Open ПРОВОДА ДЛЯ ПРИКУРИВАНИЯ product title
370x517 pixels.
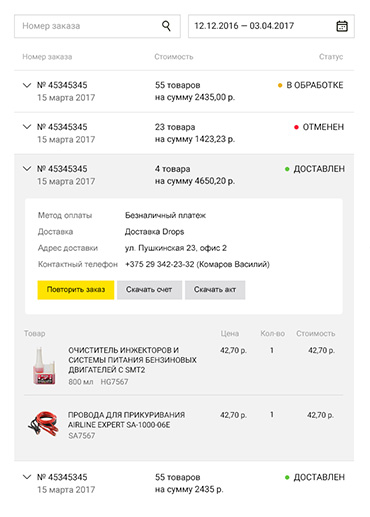126,420
